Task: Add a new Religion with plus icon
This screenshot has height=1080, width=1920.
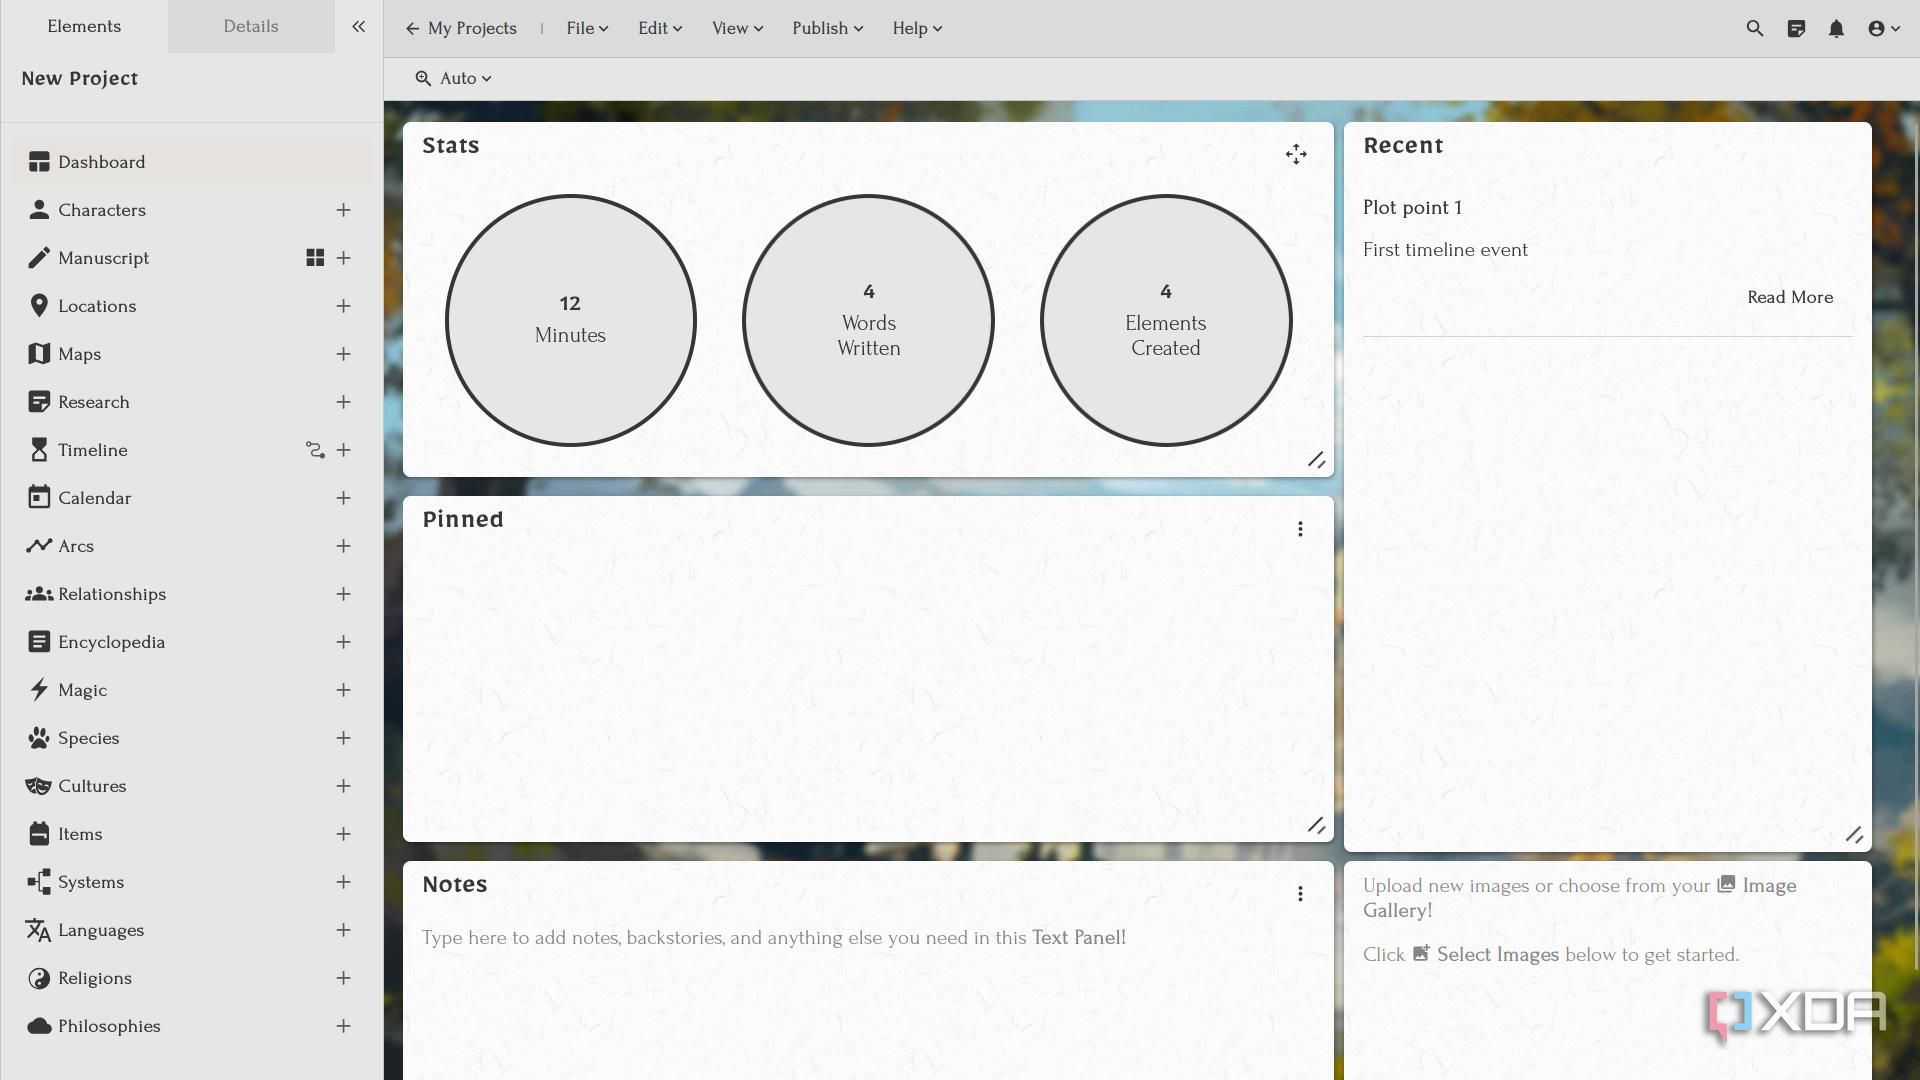Action: coord(343,978)
